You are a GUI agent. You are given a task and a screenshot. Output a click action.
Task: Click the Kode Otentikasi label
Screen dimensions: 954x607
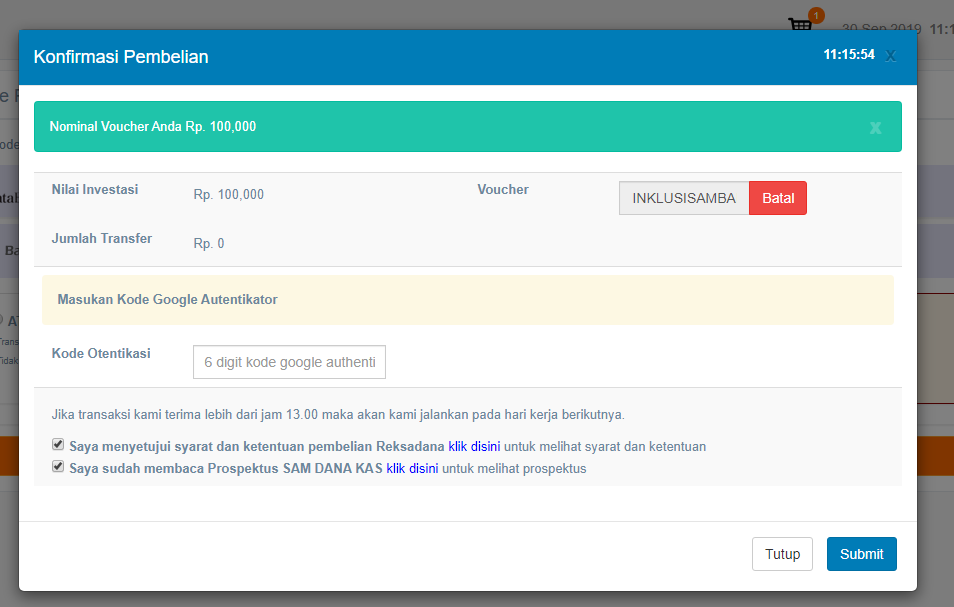[x=101, y=353]
